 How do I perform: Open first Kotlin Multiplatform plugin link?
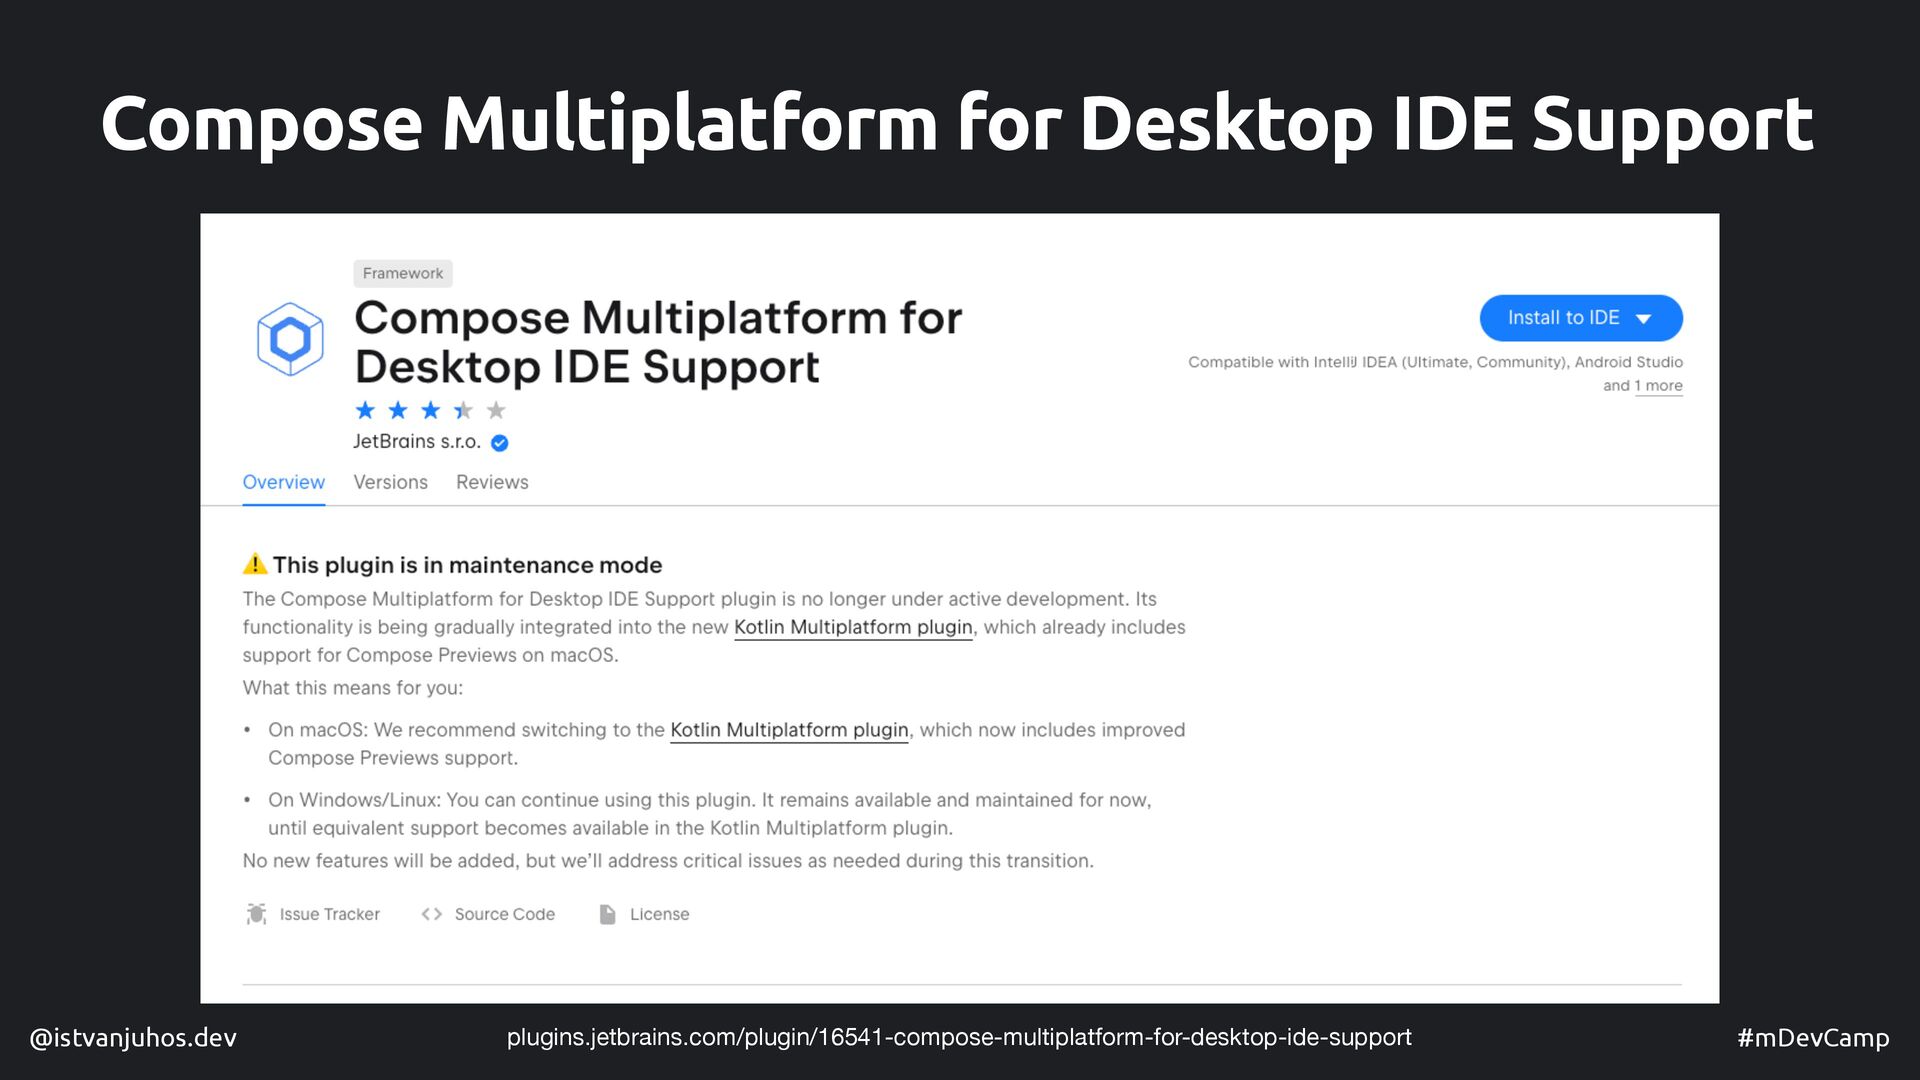pyautogui.click(x=852, y=627)
